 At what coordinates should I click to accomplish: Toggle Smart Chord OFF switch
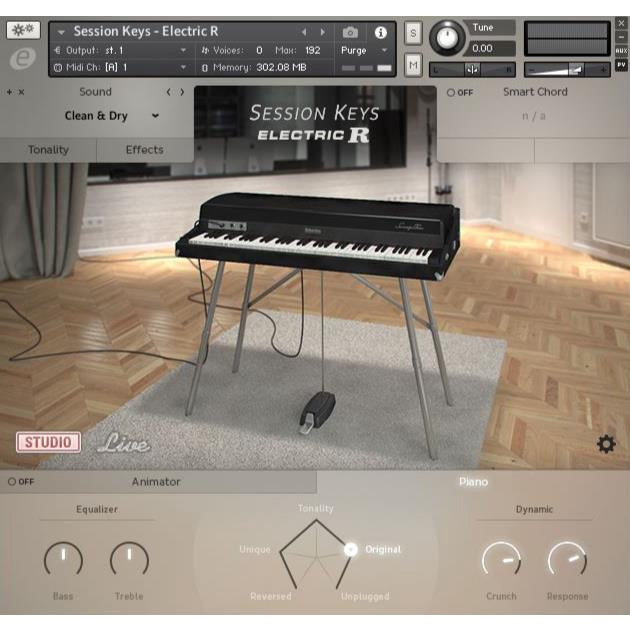click(x=460, y=92)
